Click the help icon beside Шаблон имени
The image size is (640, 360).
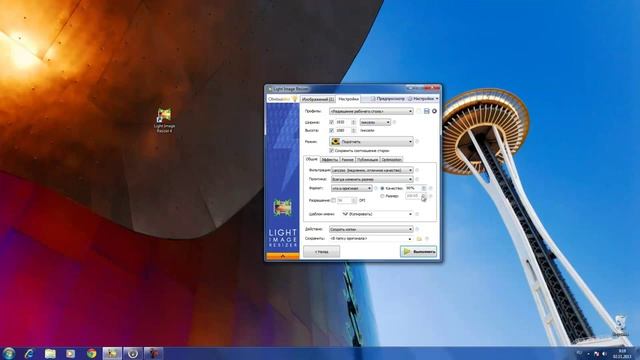(417, 214)
